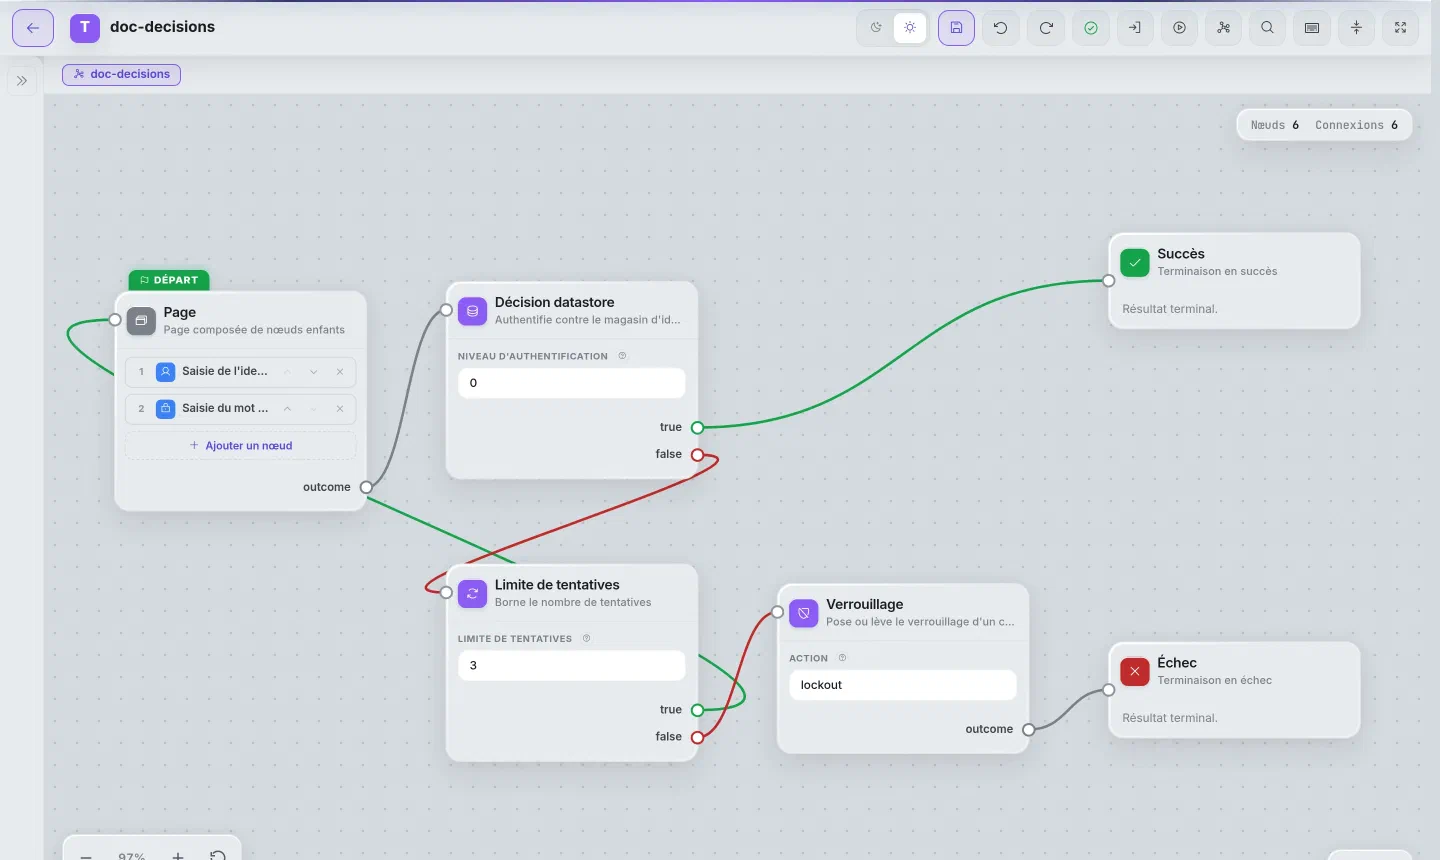
Task: Move Saisie du mot... row up
Action: tap(287, 409)
